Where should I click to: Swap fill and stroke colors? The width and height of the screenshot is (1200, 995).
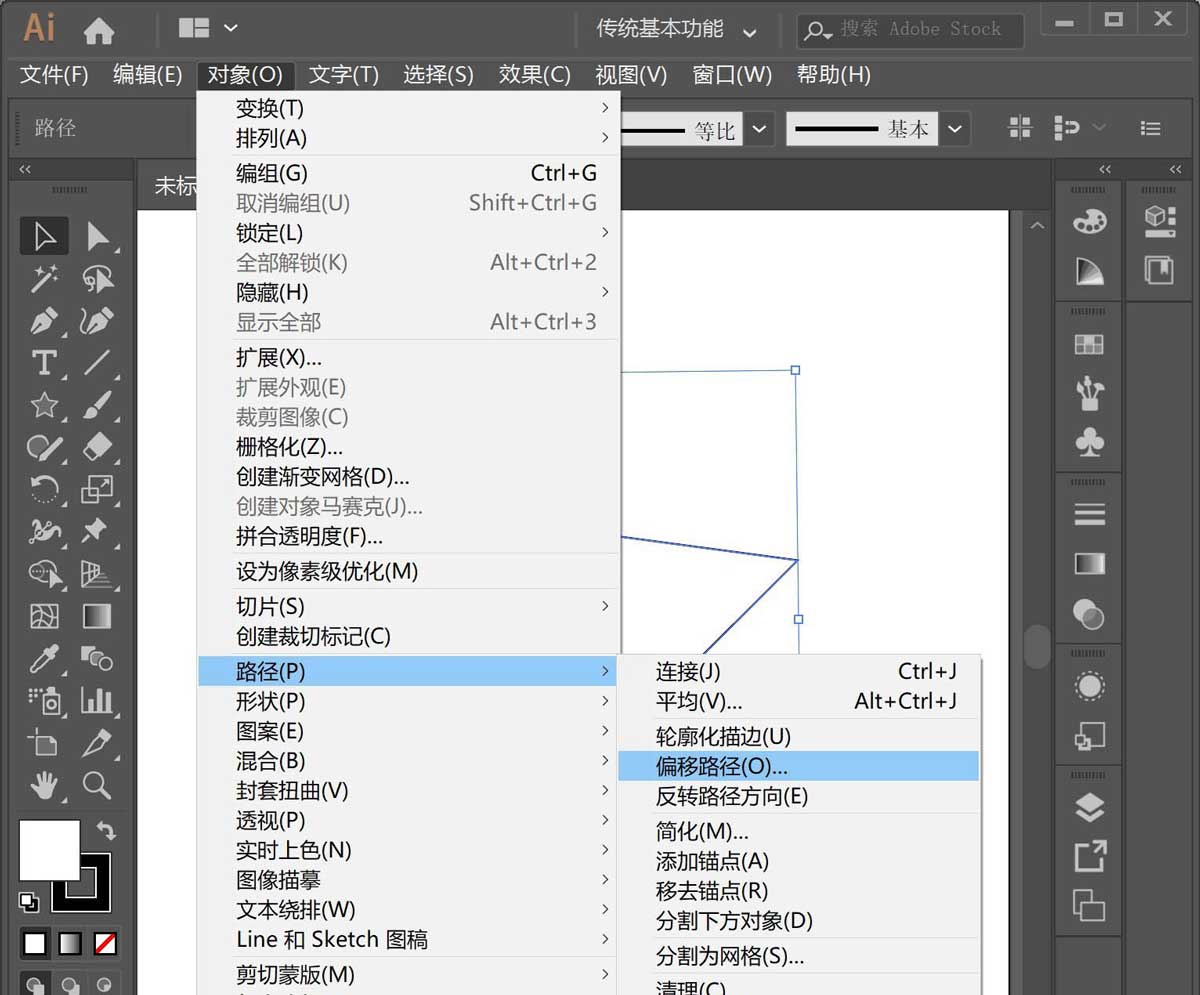tap(105, 830)
